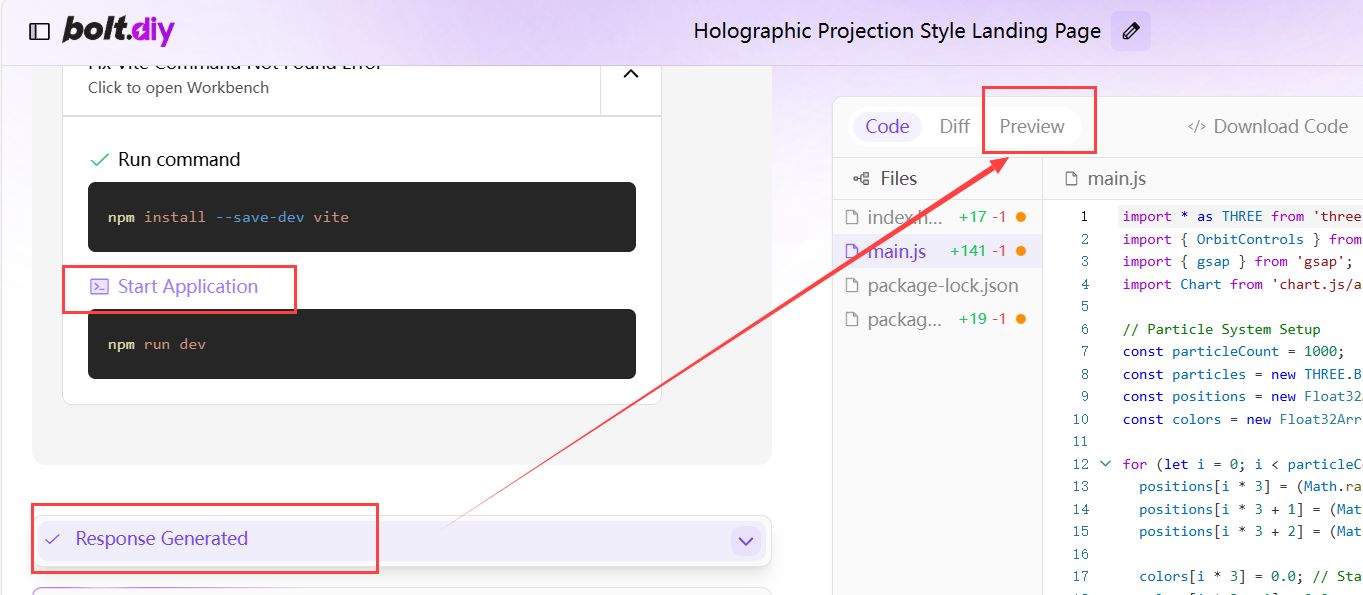Click the bolt.diy logo
The image size is (1363, 595).
[119, 30]
